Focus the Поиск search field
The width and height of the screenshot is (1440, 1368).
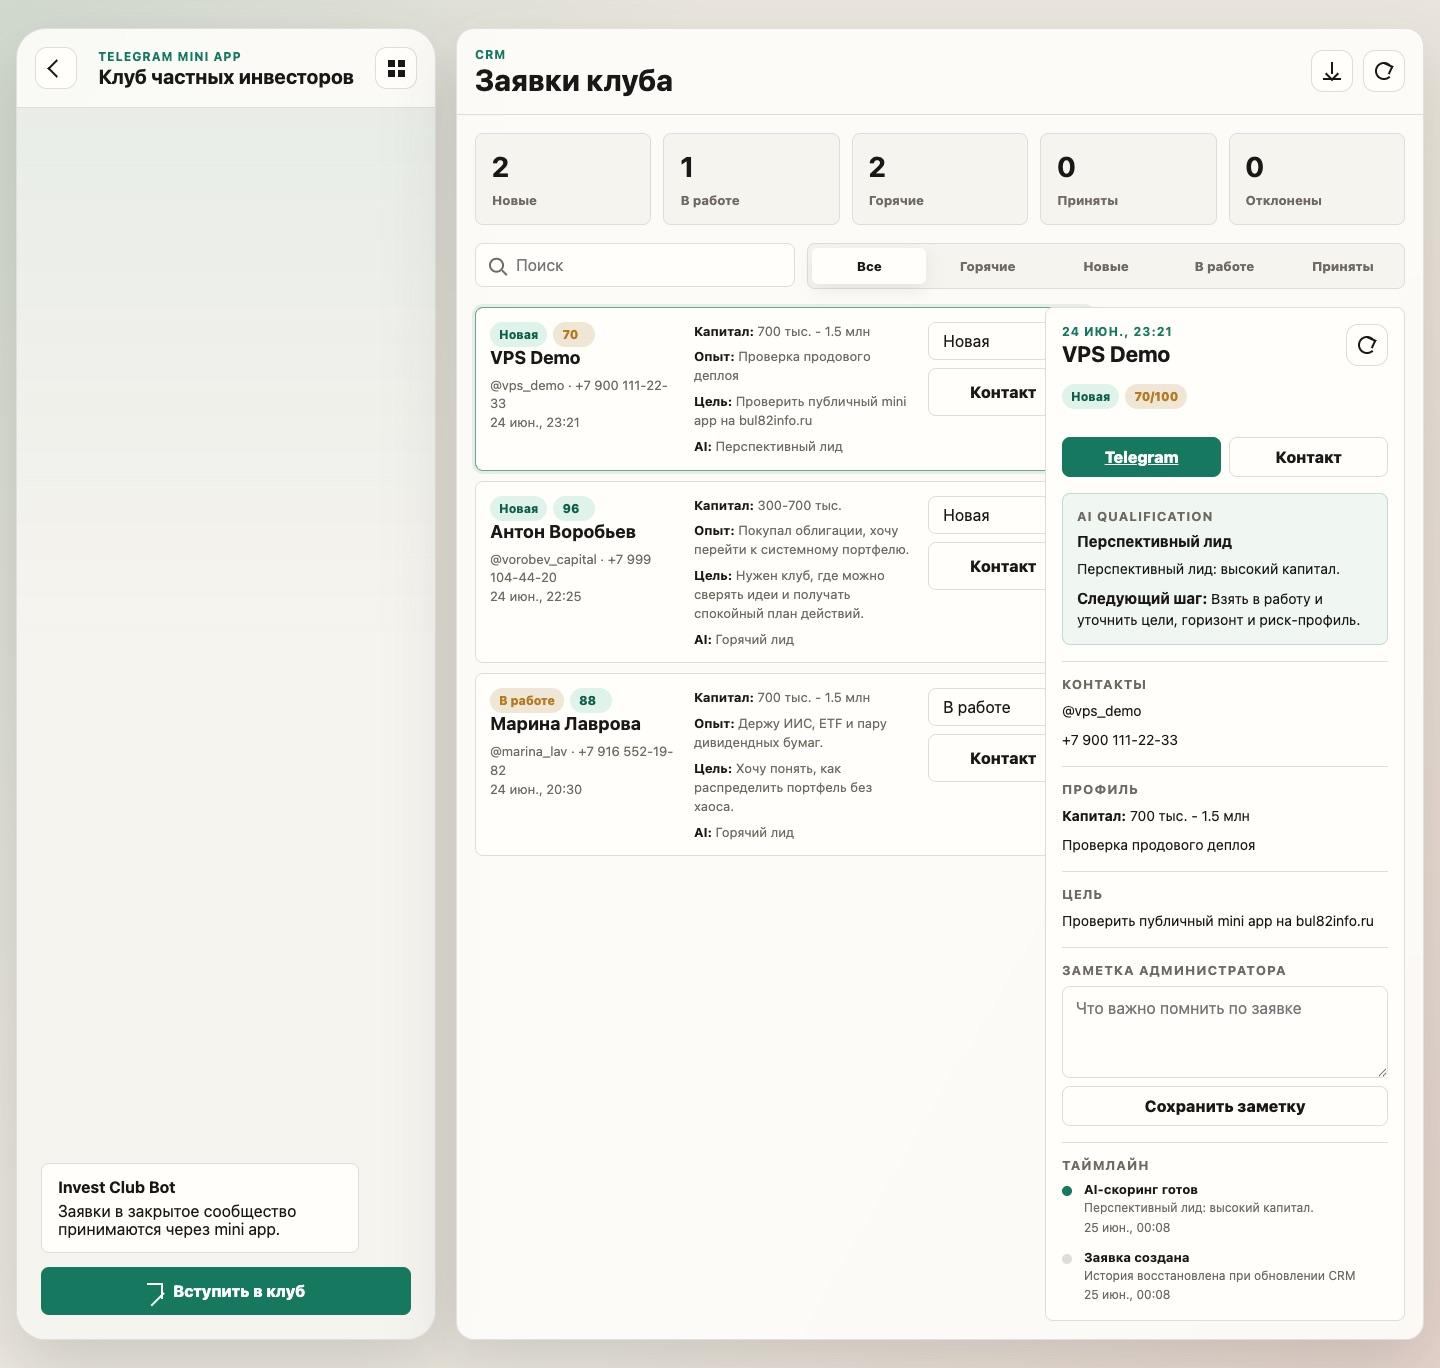[635, 265]
